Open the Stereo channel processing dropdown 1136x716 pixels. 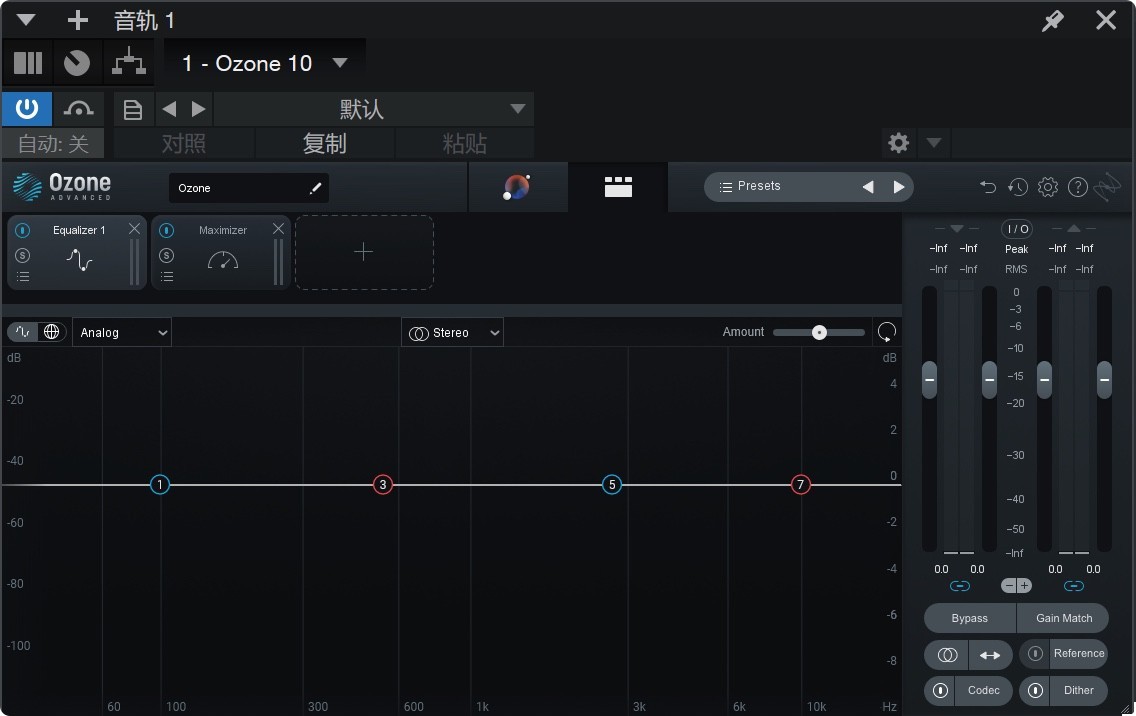point(452,331)
